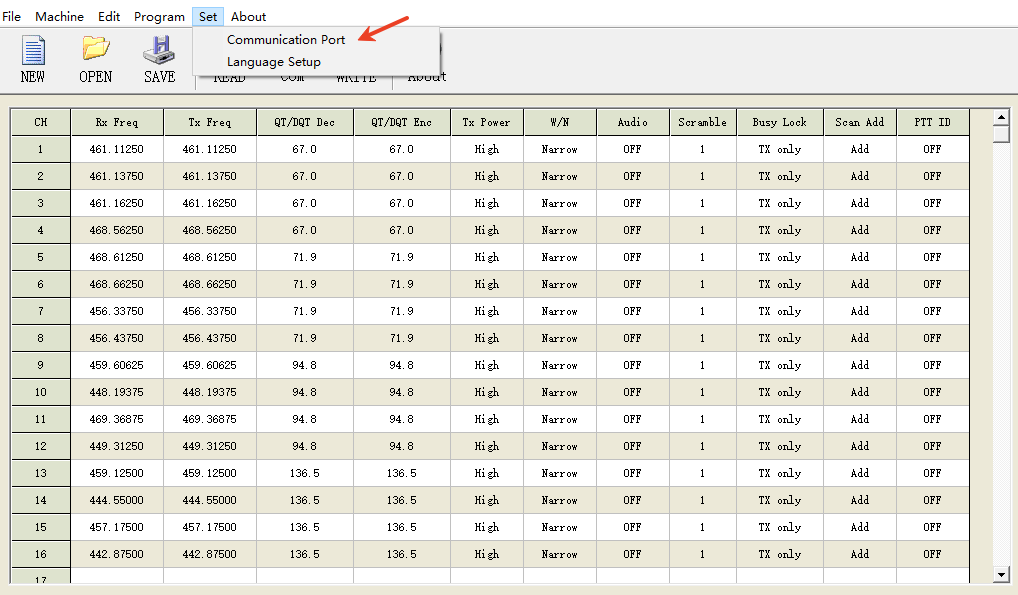Expand the Program menu
The image size is (1018, 595).
159,16
